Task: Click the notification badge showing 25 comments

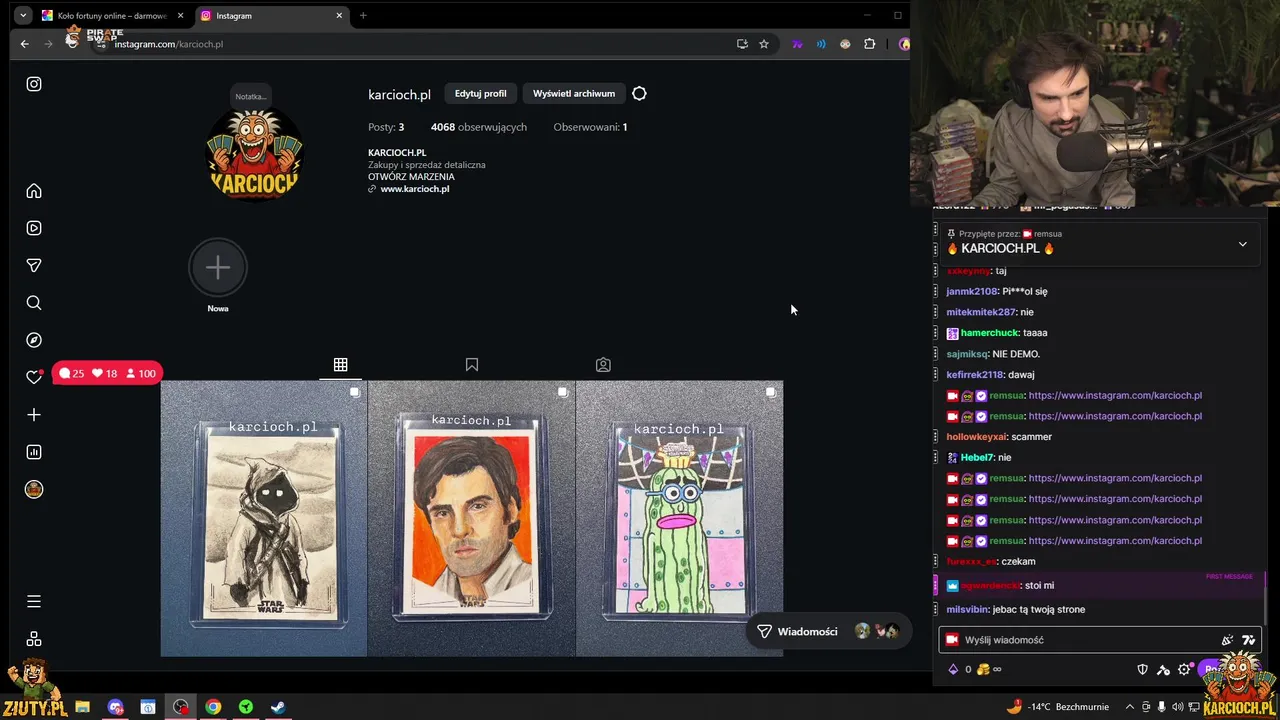Action: [73, 374]
